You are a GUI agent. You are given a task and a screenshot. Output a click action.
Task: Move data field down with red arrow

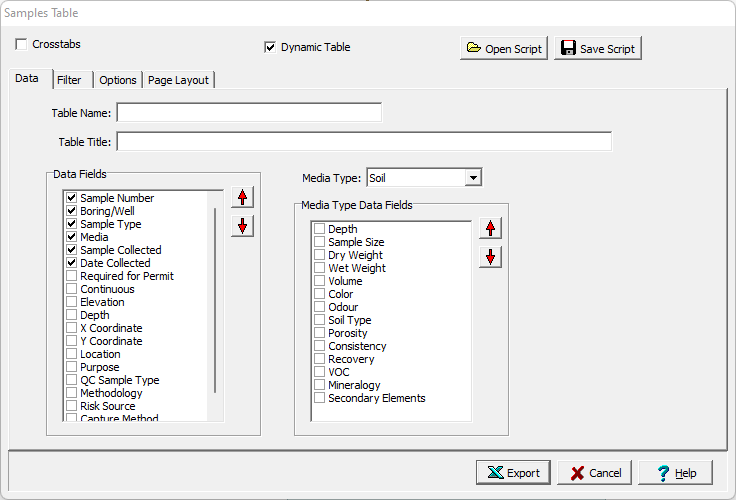[x=242, y=226]
